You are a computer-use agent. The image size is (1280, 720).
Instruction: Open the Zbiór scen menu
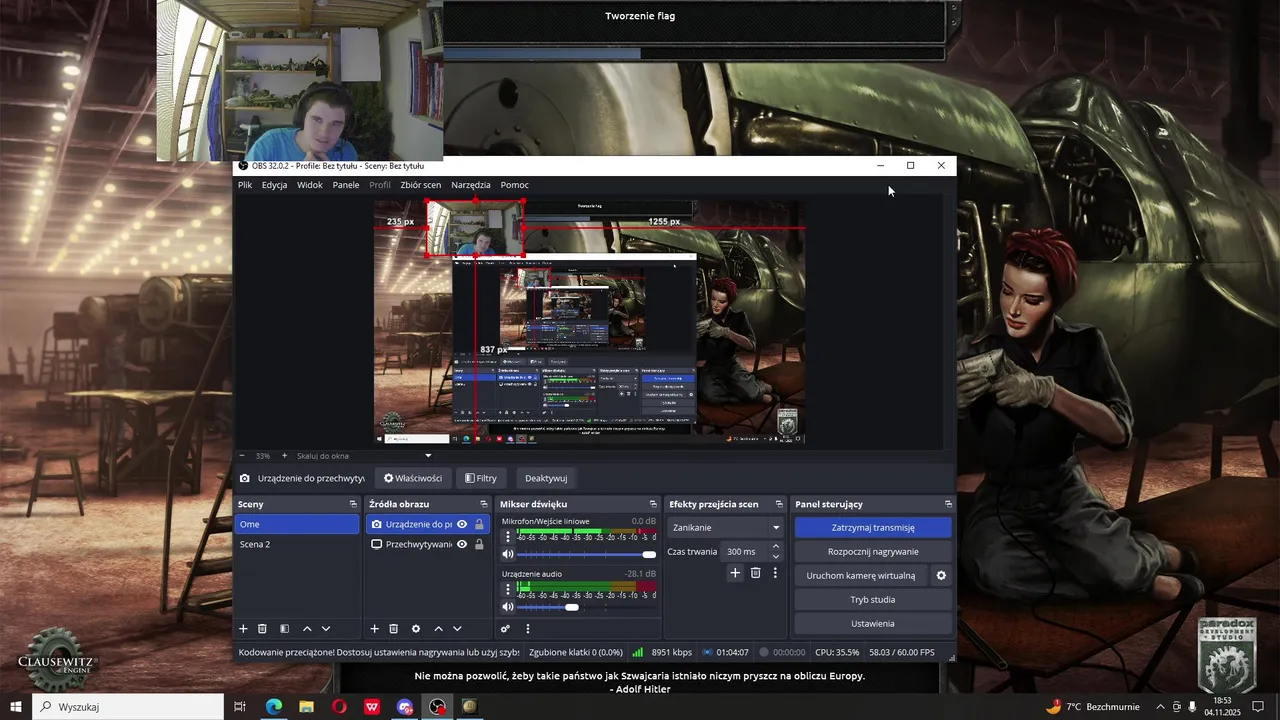[421, 185]
